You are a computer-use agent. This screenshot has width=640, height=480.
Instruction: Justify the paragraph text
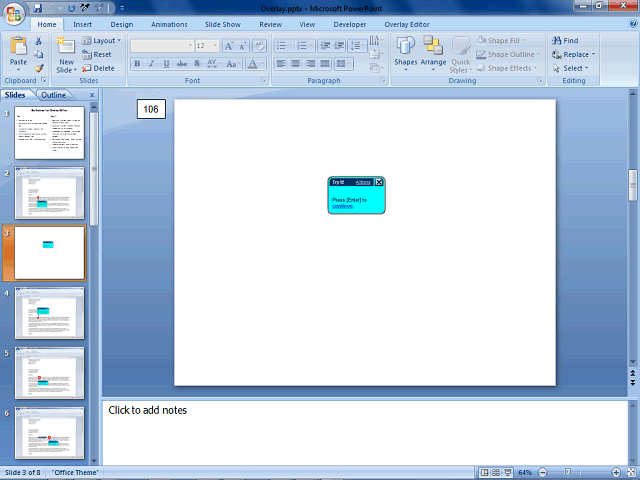pos(325,64)
